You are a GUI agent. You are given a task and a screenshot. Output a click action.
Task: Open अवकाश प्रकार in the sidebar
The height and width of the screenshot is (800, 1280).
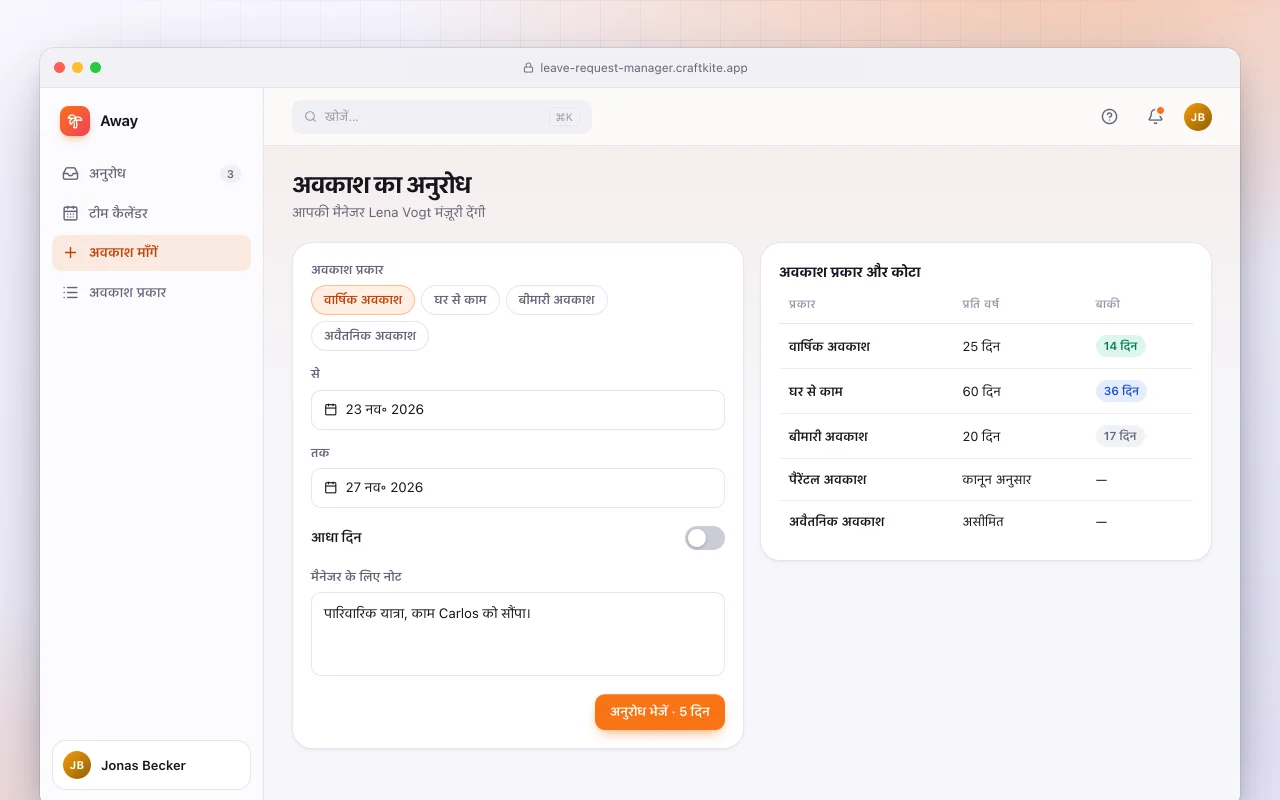[x=151, y=293]
